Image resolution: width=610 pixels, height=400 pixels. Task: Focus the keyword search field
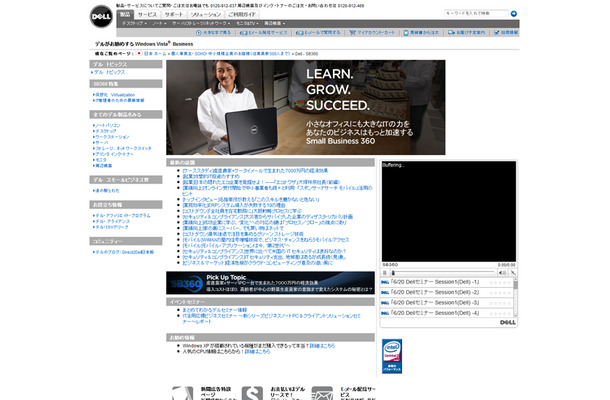click(x=476, y=13)
